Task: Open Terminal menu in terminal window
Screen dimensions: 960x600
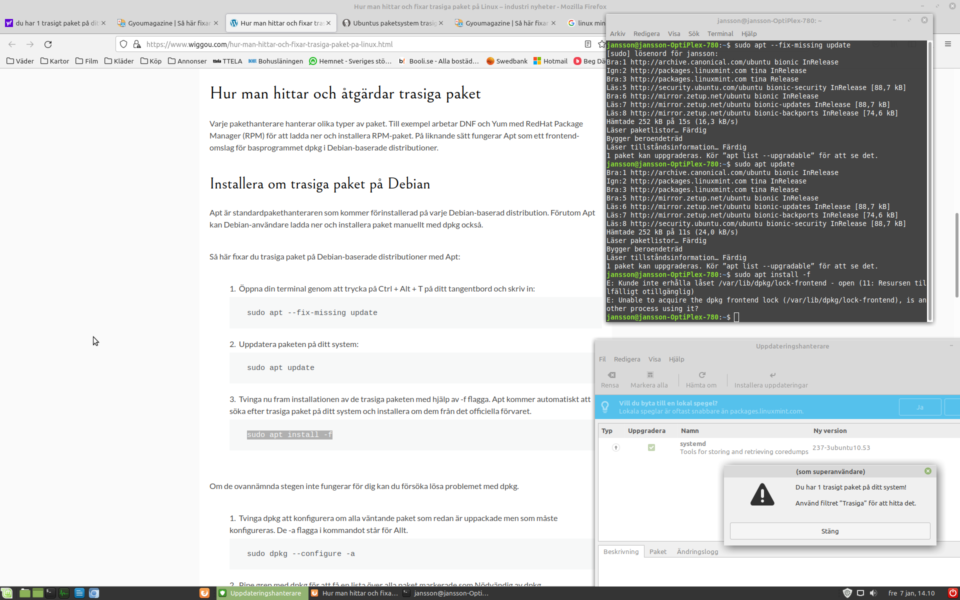Action: [x=720, y=34]
